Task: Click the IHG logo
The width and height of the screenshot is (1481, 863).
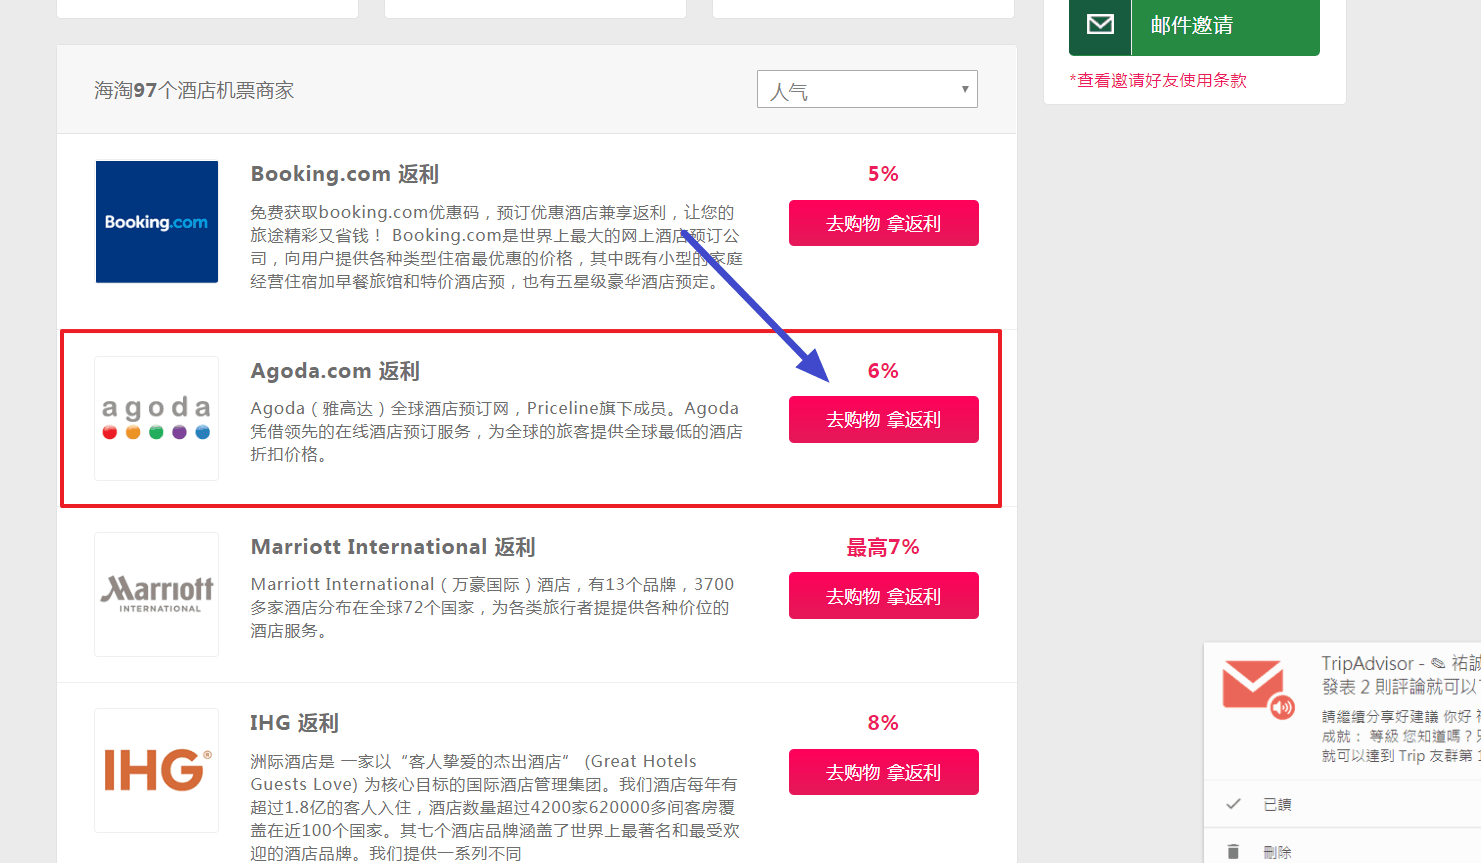Action: [157, 770]
